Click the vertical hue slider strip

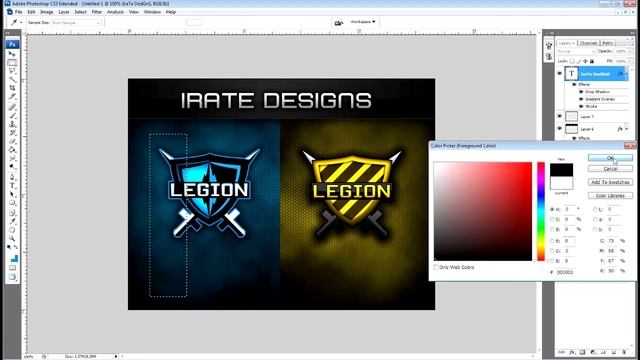coord(541,211)
